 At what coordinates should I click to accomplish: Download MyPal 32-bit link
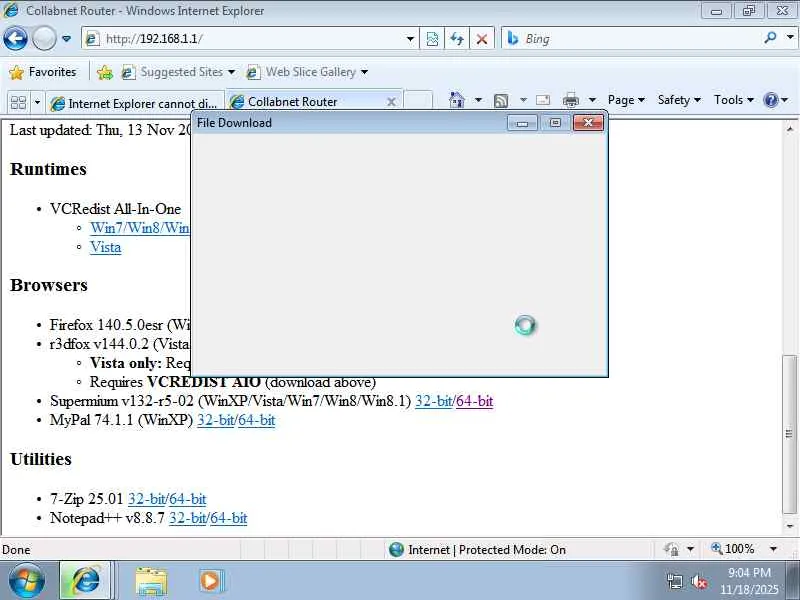click(x=215, y=420)
